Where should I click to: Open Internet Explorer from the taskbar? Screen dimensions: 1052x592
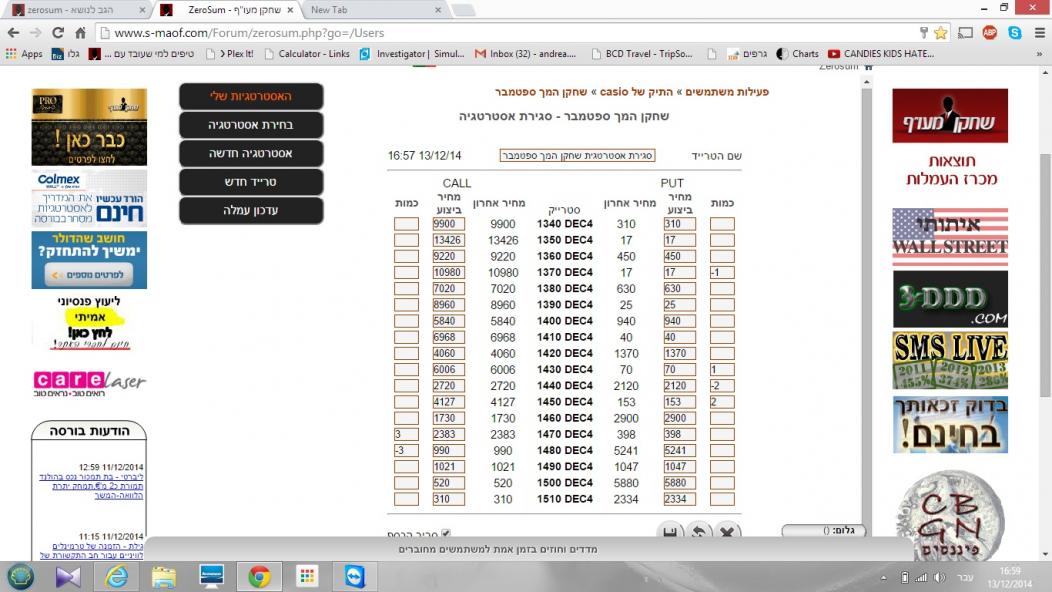tap(116, 576)
